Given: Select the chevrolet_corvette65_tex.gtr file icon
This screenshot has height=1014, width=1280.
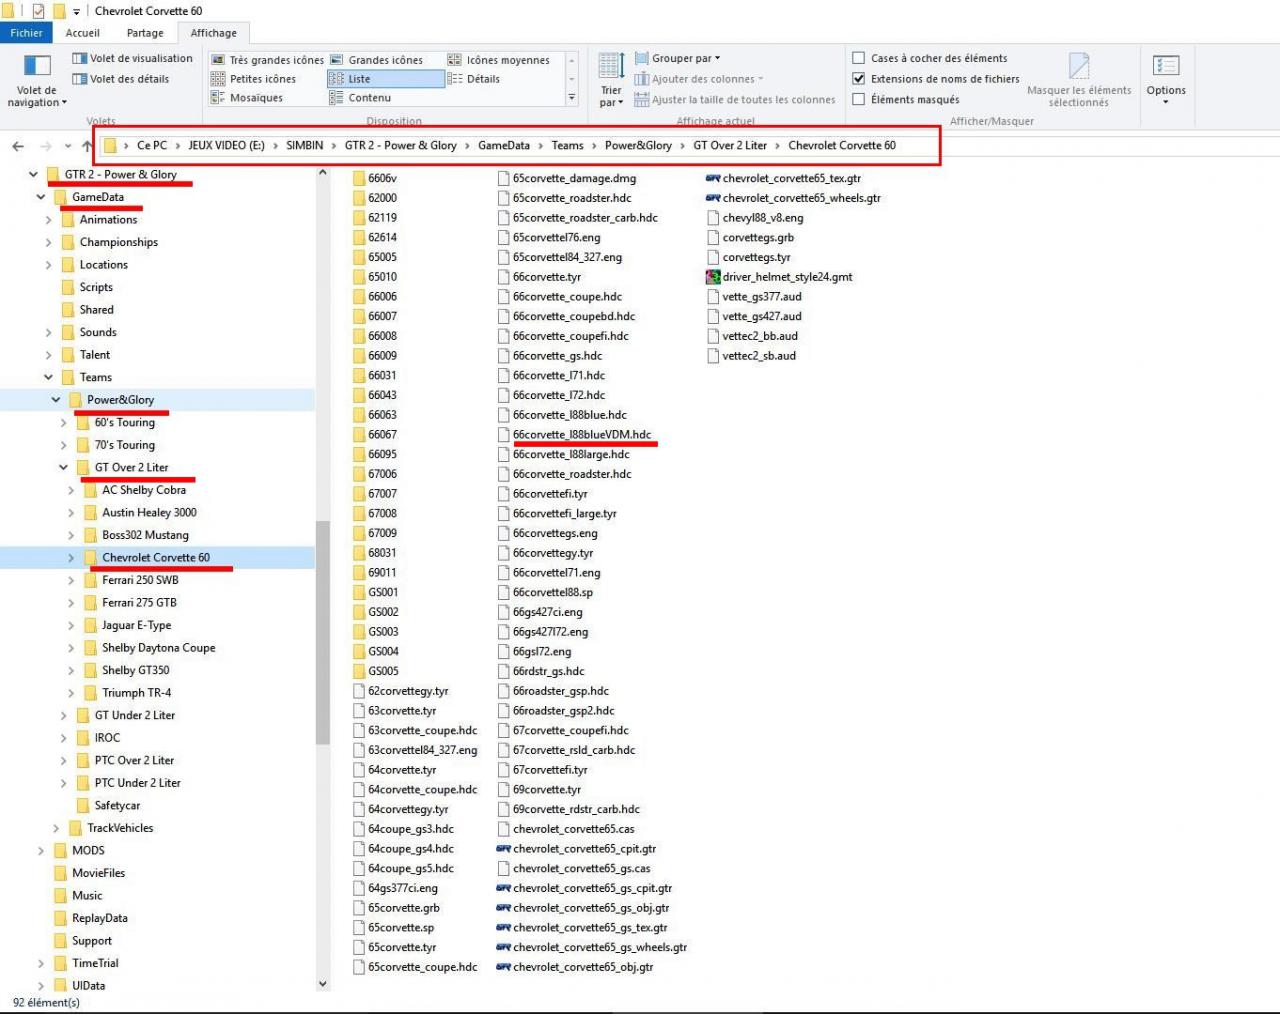Looking at the screenshot, I should 713,178.
